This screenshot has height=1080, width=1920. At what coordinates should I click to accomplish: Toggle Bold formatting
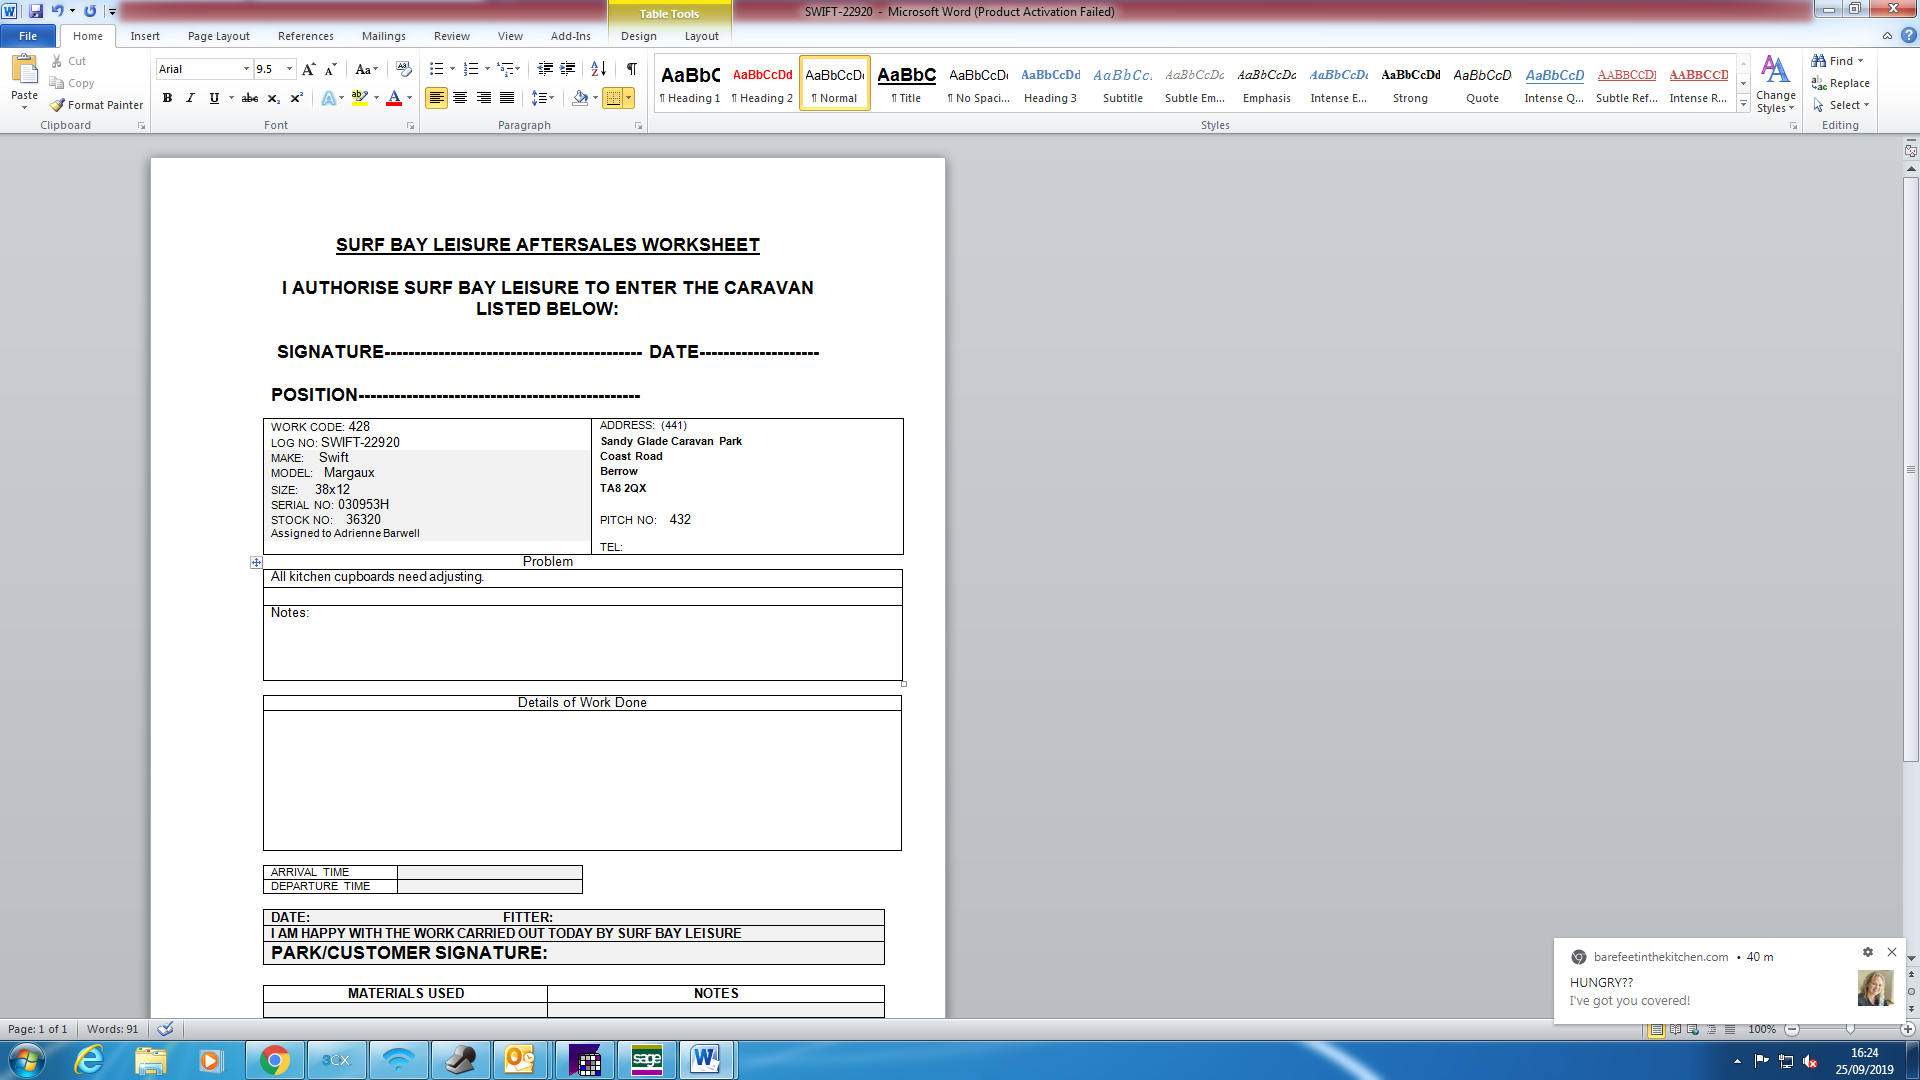[167, 98]
